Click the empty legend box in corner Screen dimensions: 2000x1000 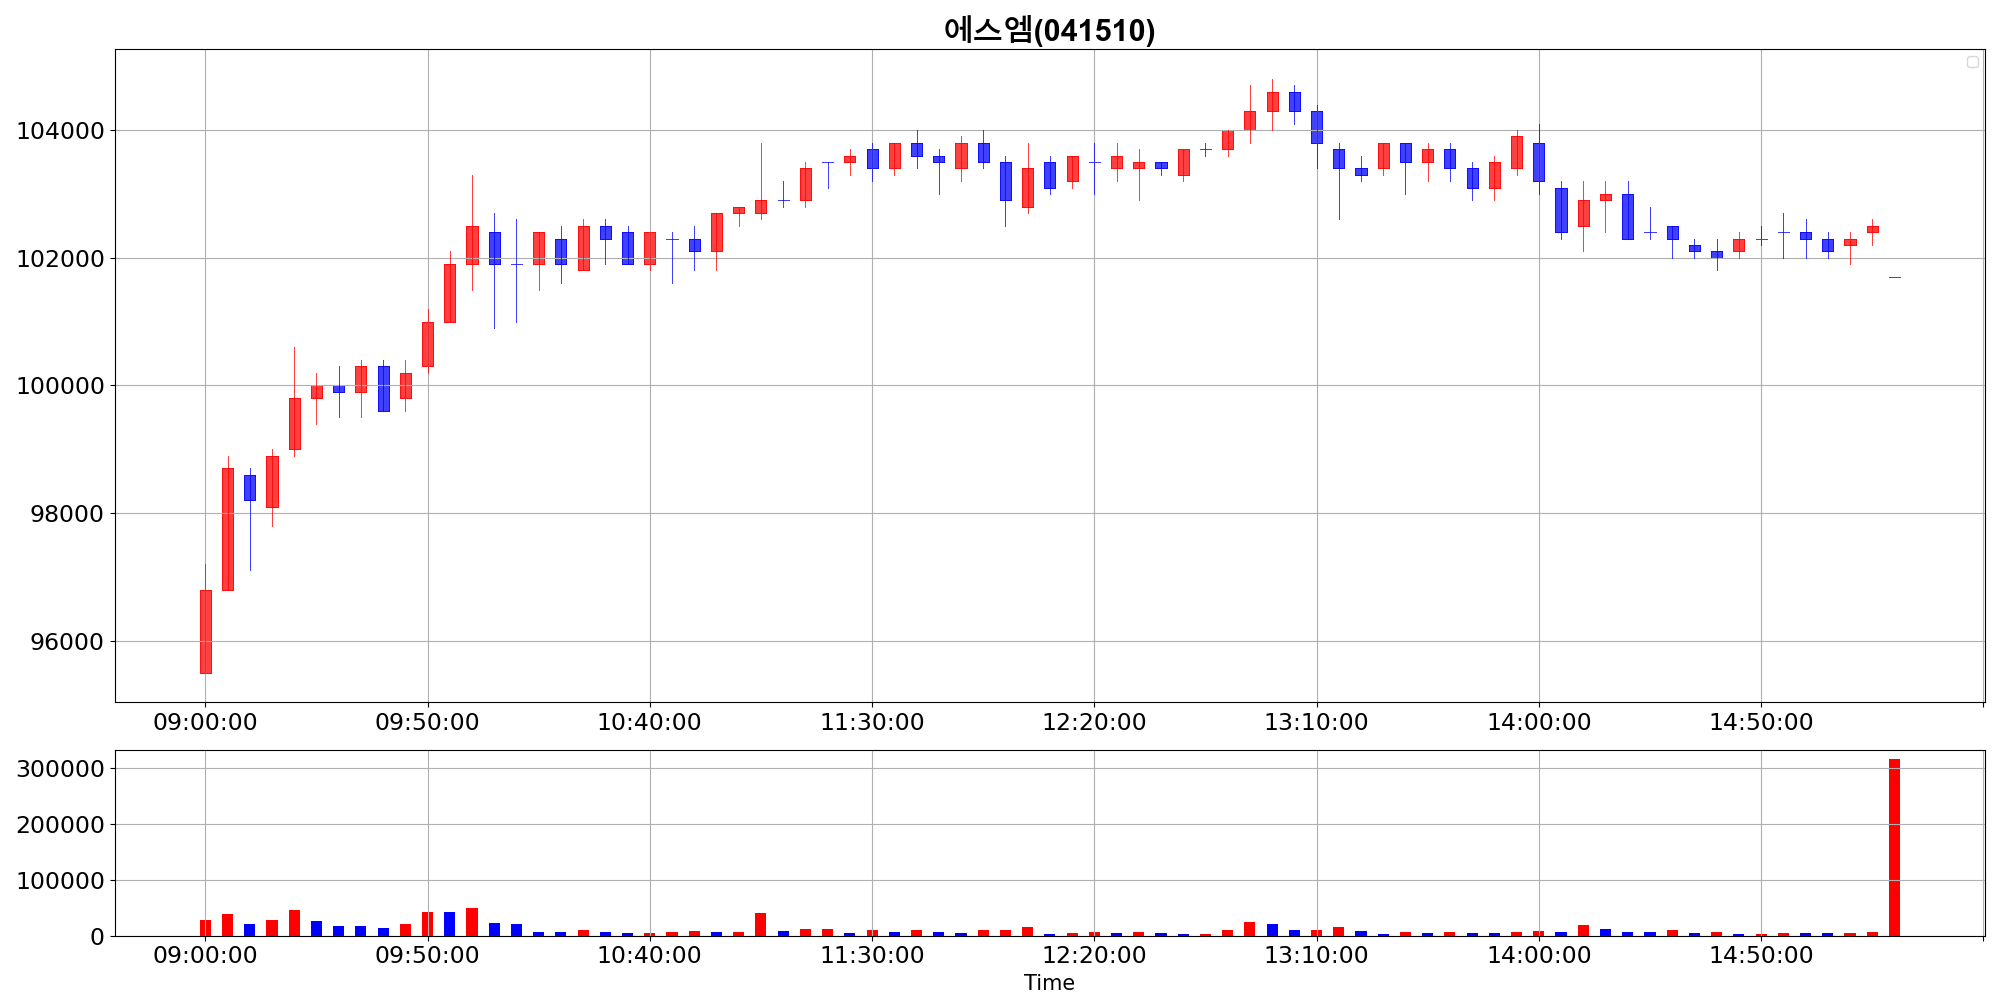(x=1973, y=62)
